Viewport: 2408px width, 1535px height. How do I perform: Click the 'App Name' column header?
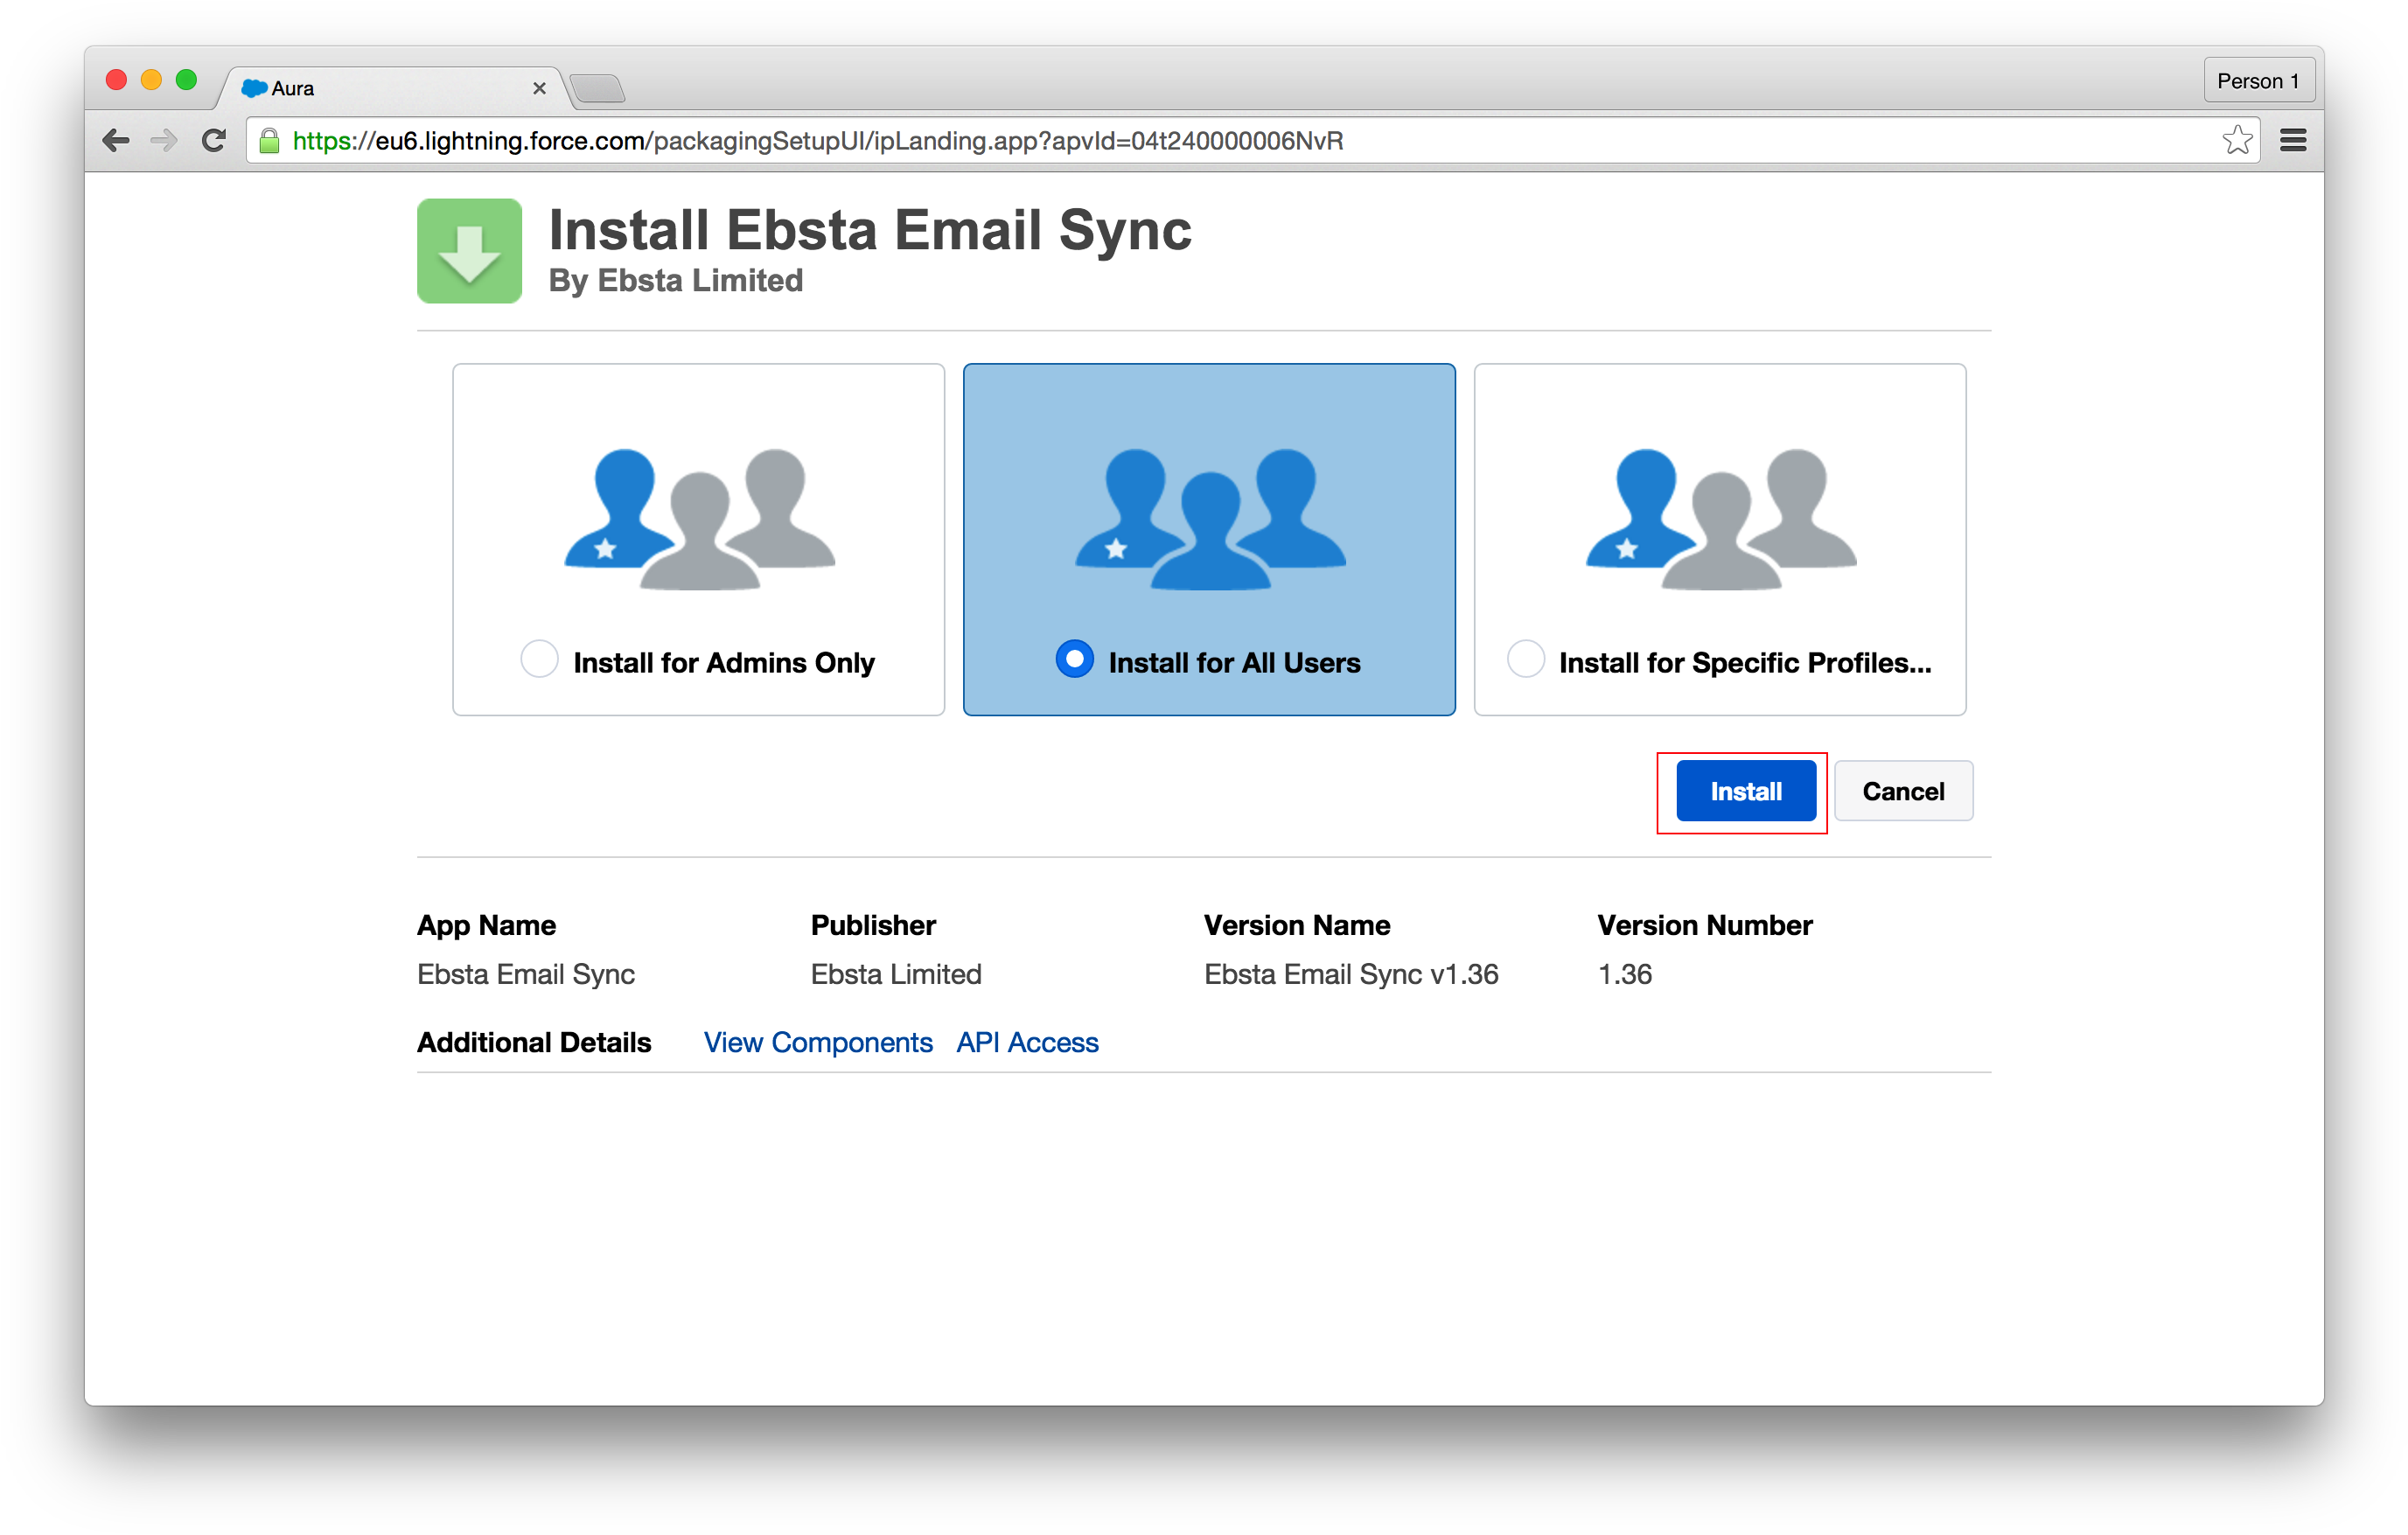tap(486, 925)
